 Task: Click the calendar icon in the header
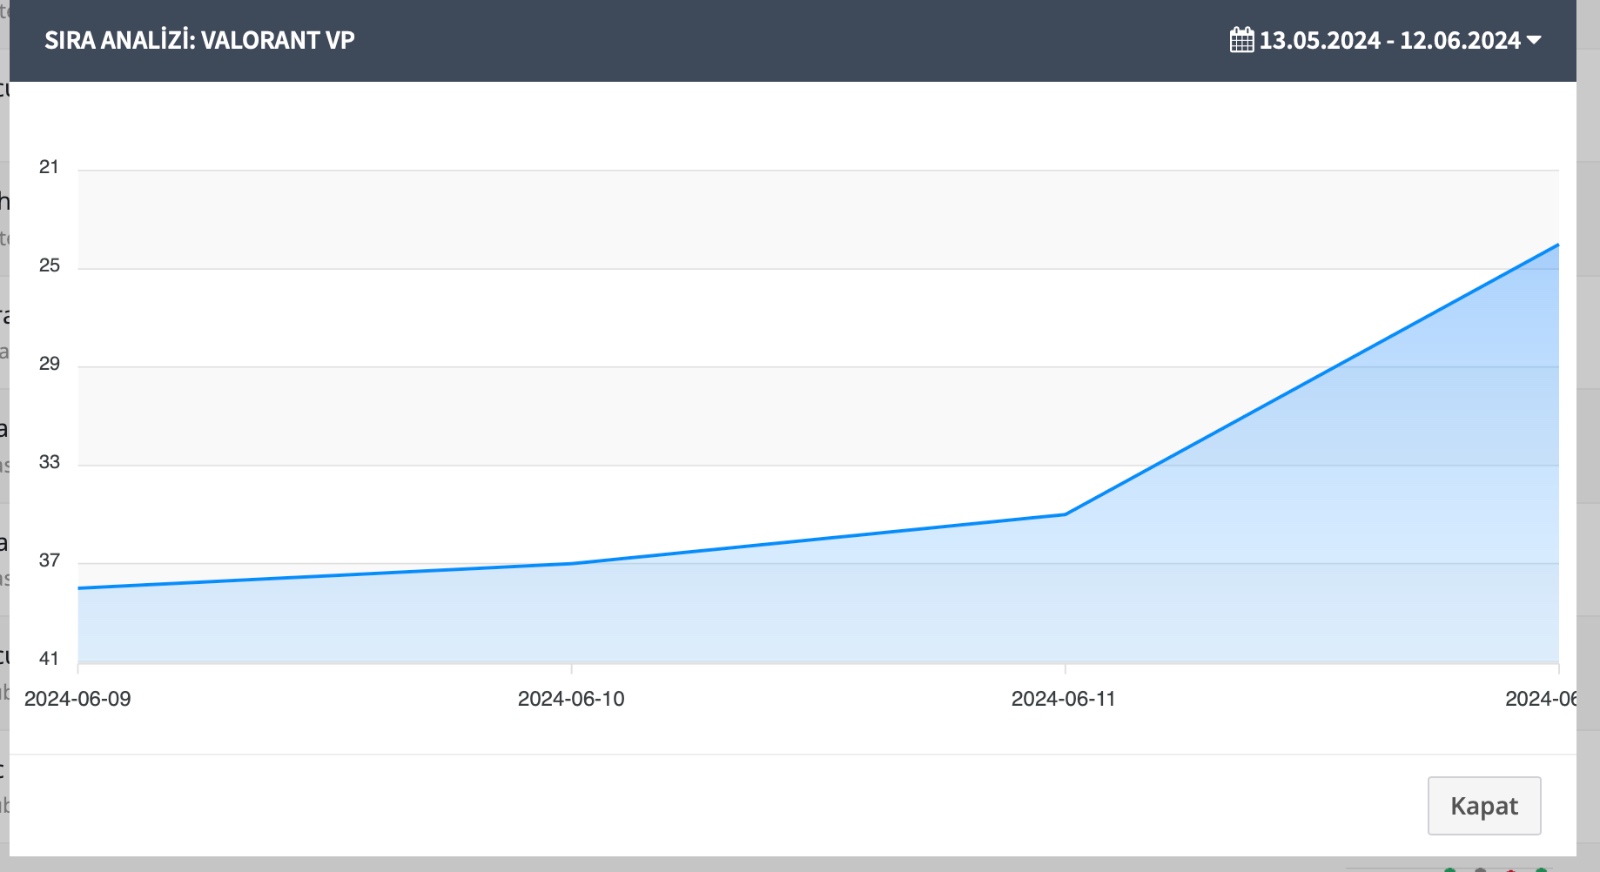[1241, 40]
